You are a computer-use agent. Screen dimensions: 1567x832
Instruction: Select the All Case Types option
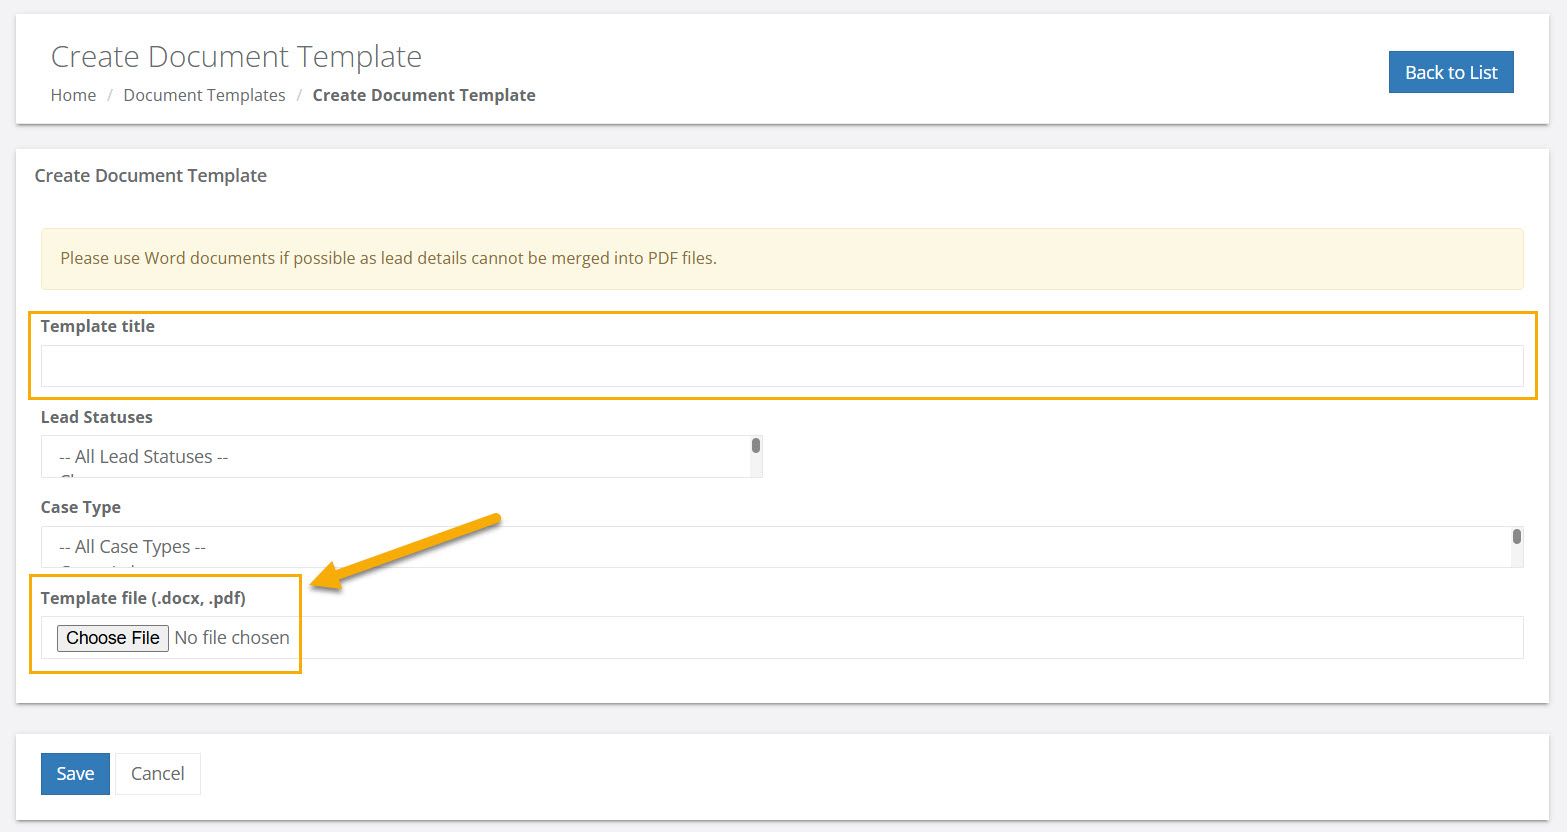point(131,546)
